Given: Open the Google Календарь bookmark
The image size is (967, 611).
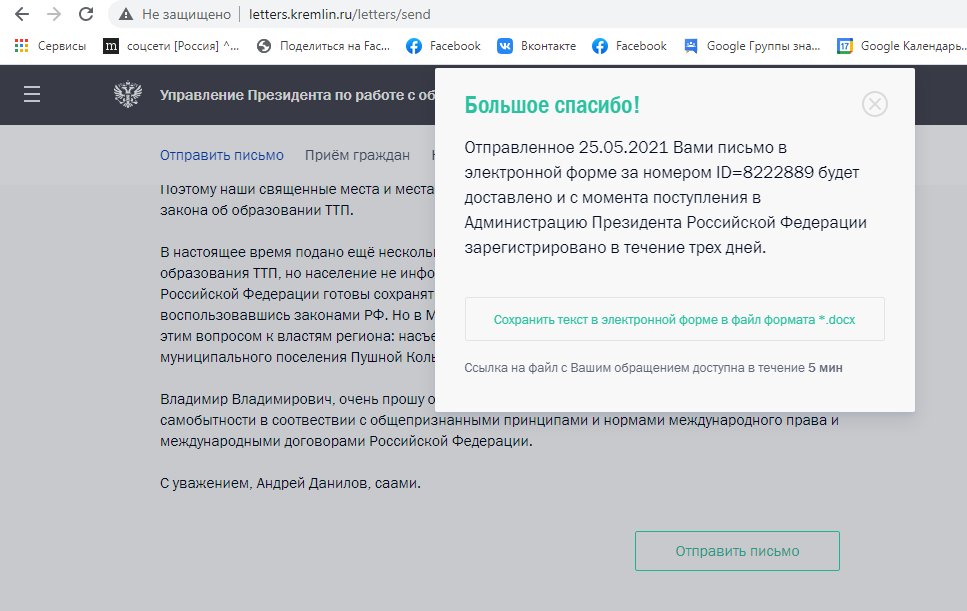Looking at the screenshot, I should pyautogui.click(x=899, y=46).
